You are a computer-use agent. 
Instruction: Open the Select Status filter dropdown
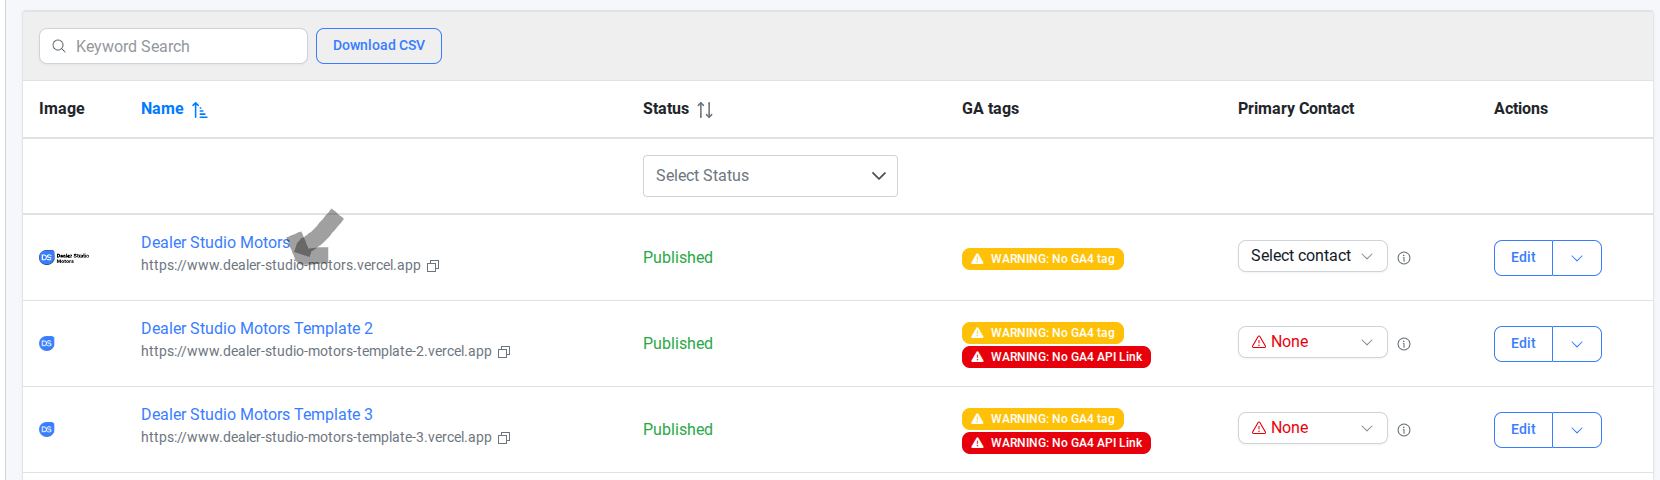770,176
